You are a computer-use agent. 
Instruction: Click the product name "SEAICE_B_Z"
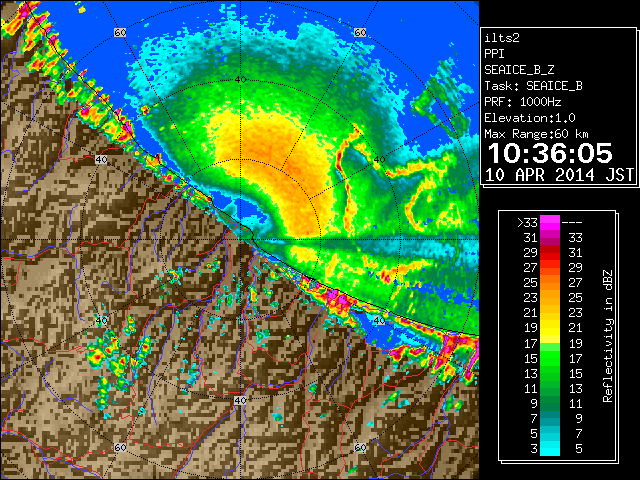[519, 70]
